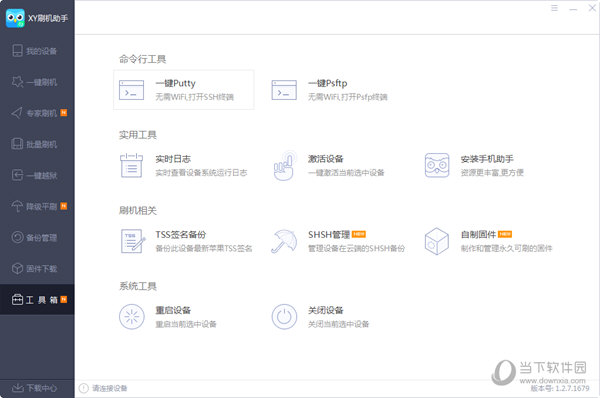
Task: Click NEW badge next to SHSH管理
Action: pyautogui.click(x=359, y=234)
